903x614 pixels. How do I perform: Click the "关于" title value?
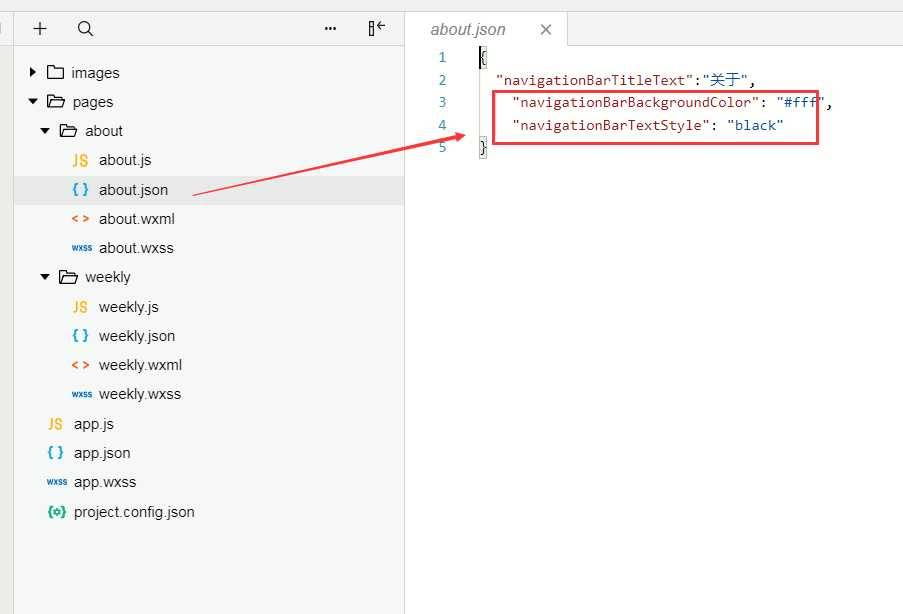coord(725,79)
